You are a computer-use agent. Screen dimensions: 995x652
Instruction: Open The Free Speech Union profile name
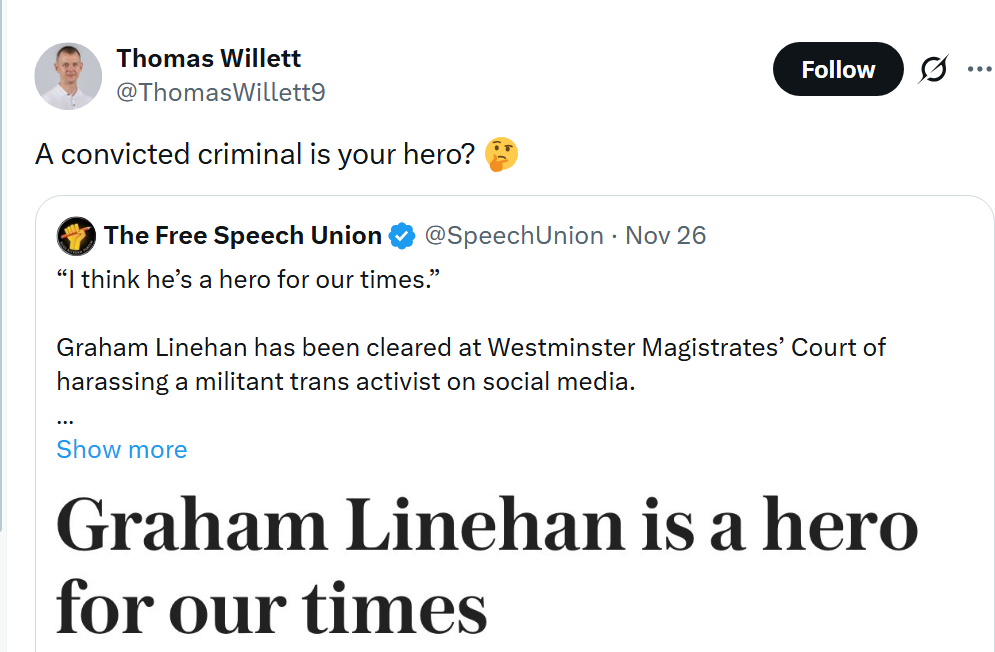coord(242,236)
